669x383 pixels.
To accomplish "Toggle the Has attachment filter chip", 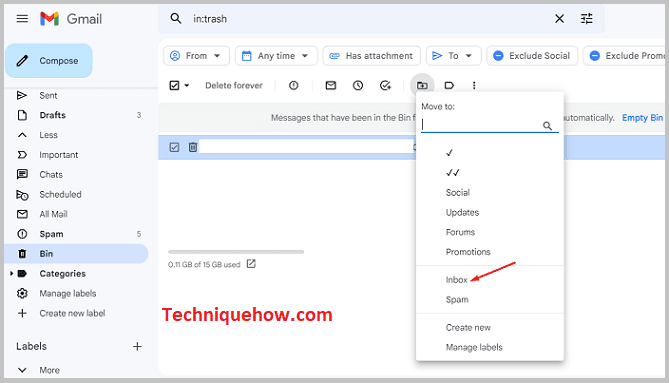I will click(x=372, y=56).
